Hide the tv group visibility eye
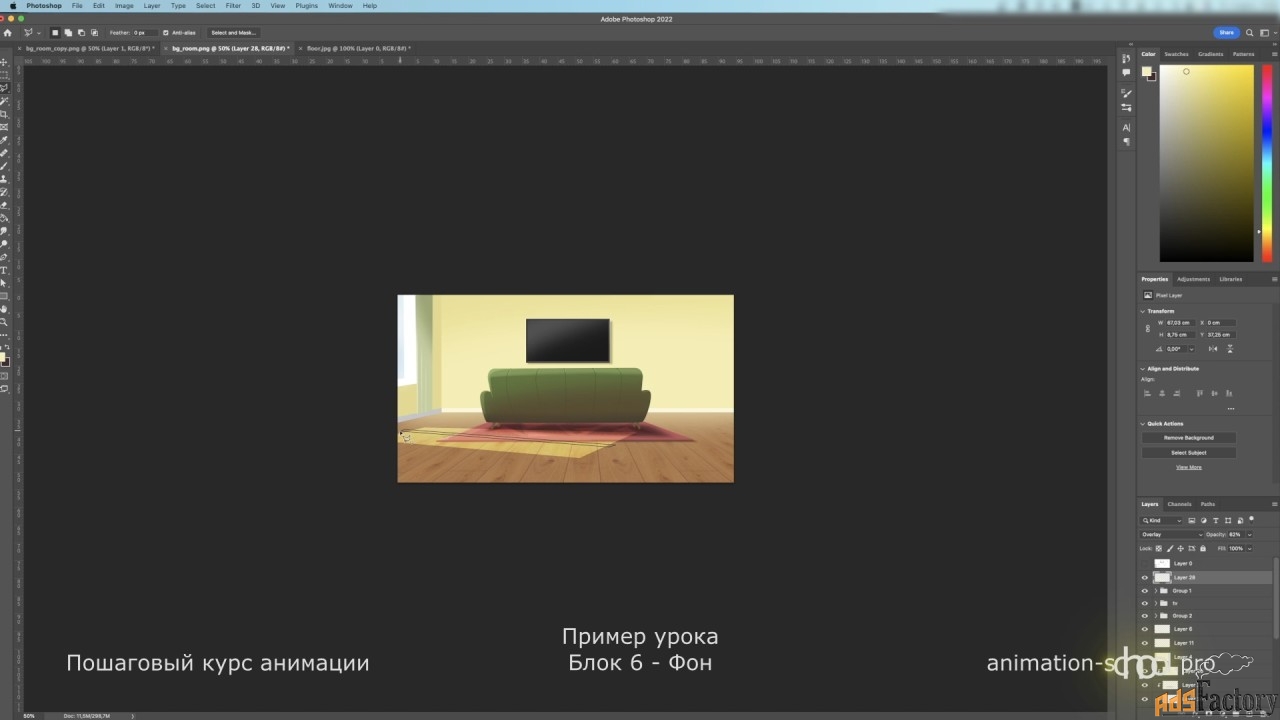 1145,603
